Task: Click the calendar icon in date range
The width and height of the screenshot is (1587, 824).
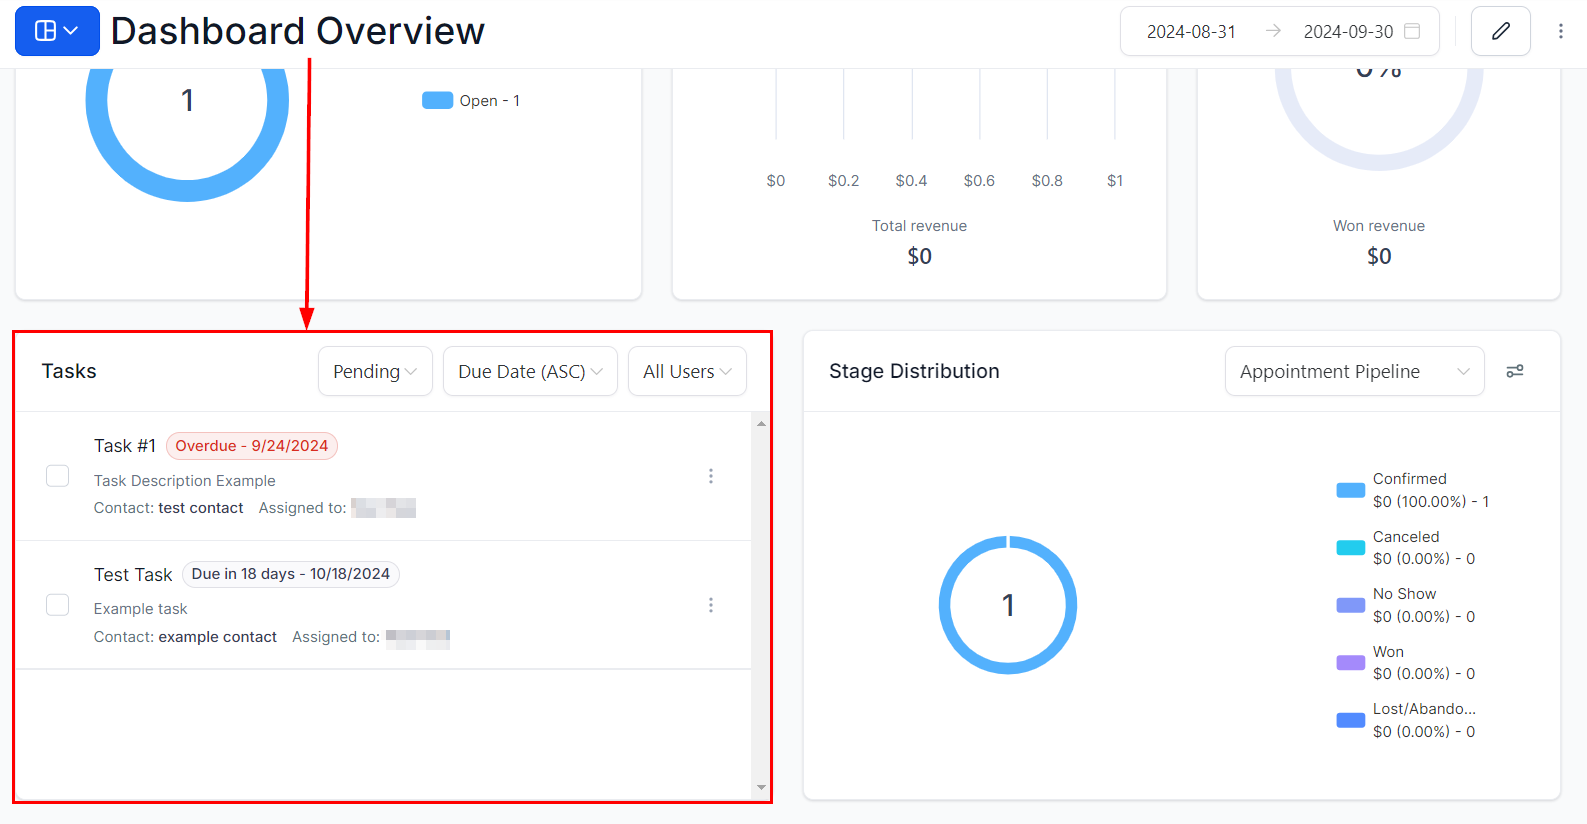Action: 1412,31
